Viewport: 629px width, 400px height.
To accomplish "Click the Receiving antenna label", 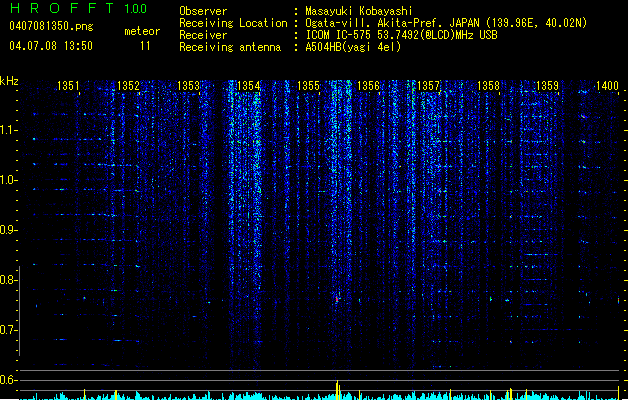I will point(230,47).
